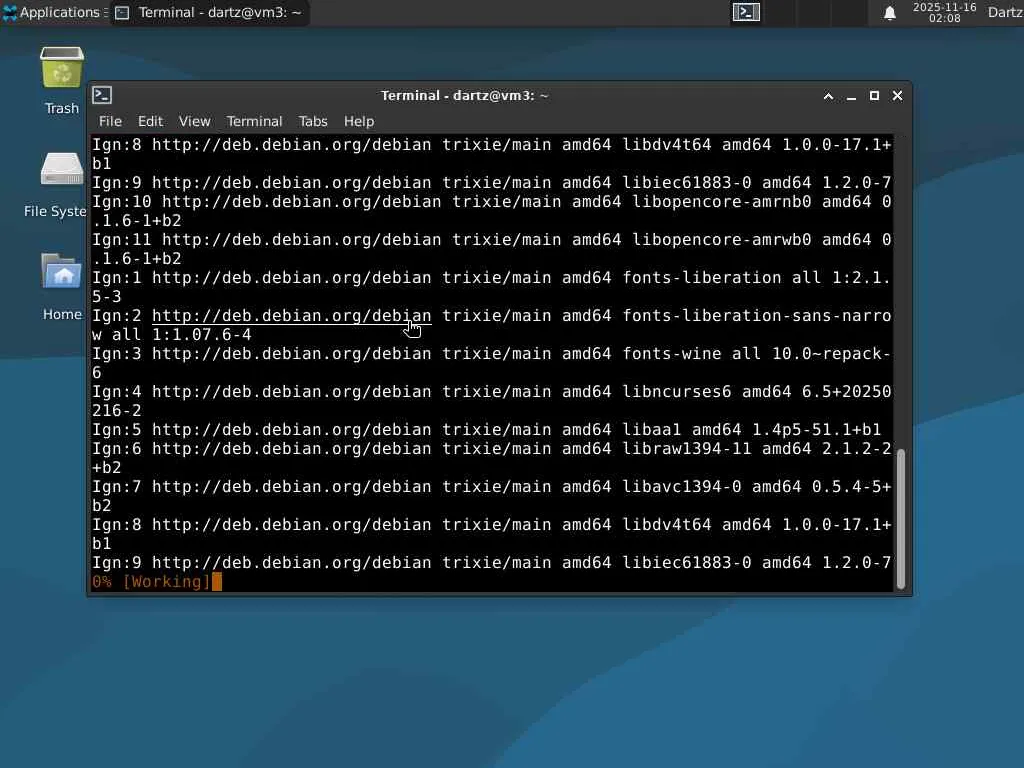This screenshot has width=1024, height=768.
Task: Open the View menu
Action: click(195, 121)
